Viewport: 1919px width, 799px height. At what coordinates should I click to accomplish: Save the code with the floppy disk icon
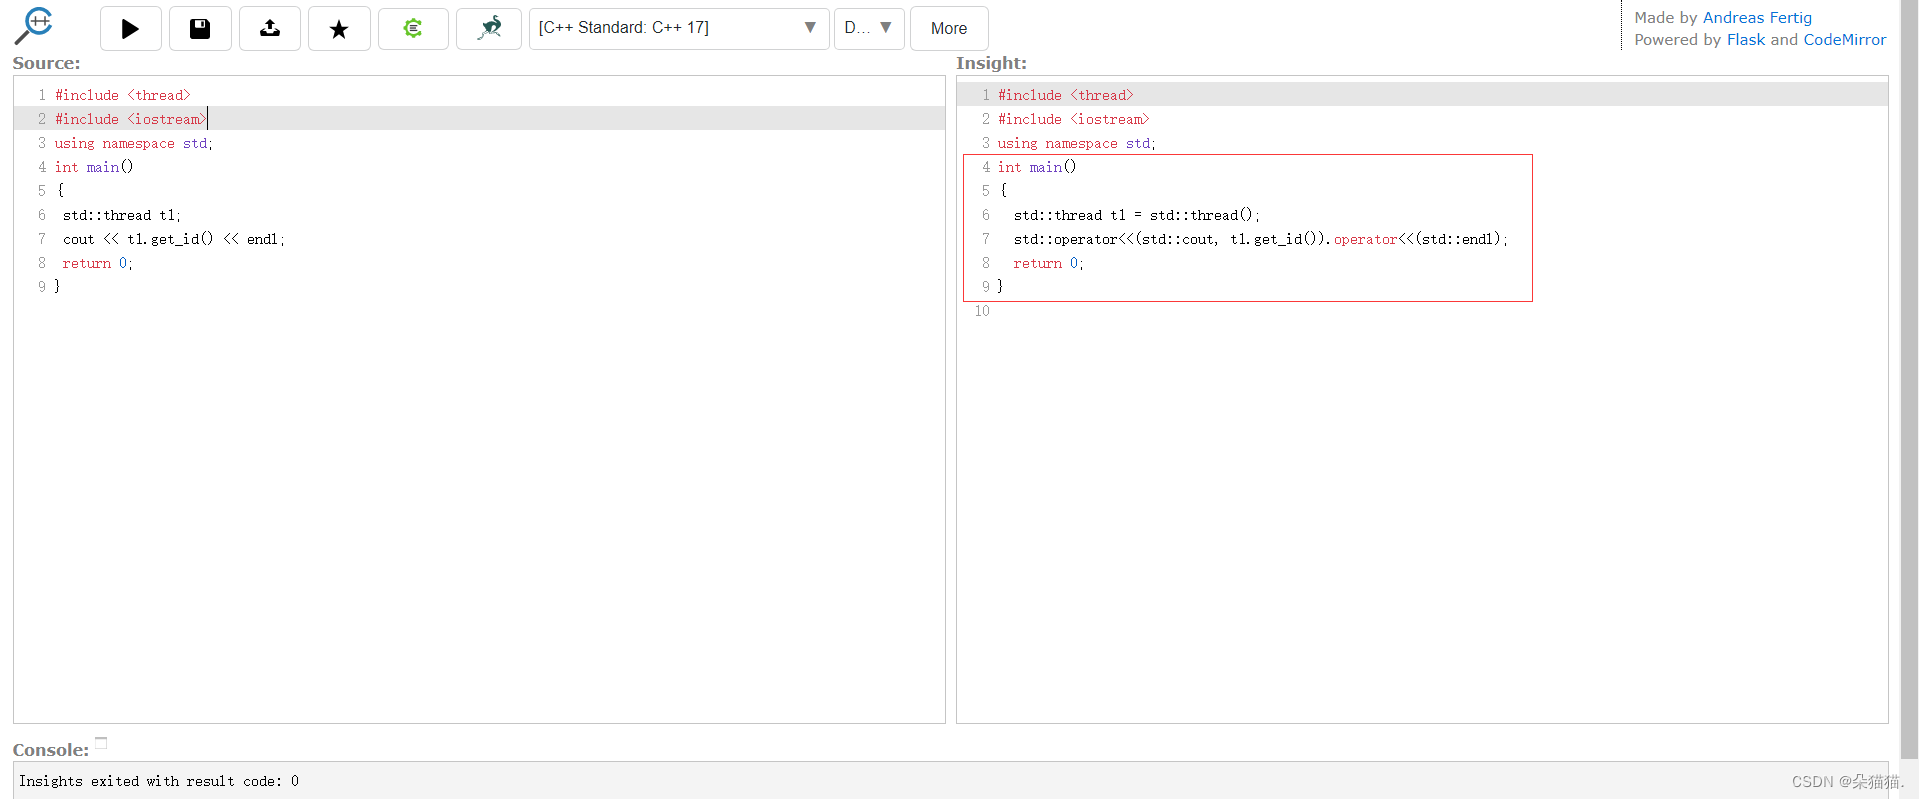click(200, 28)
